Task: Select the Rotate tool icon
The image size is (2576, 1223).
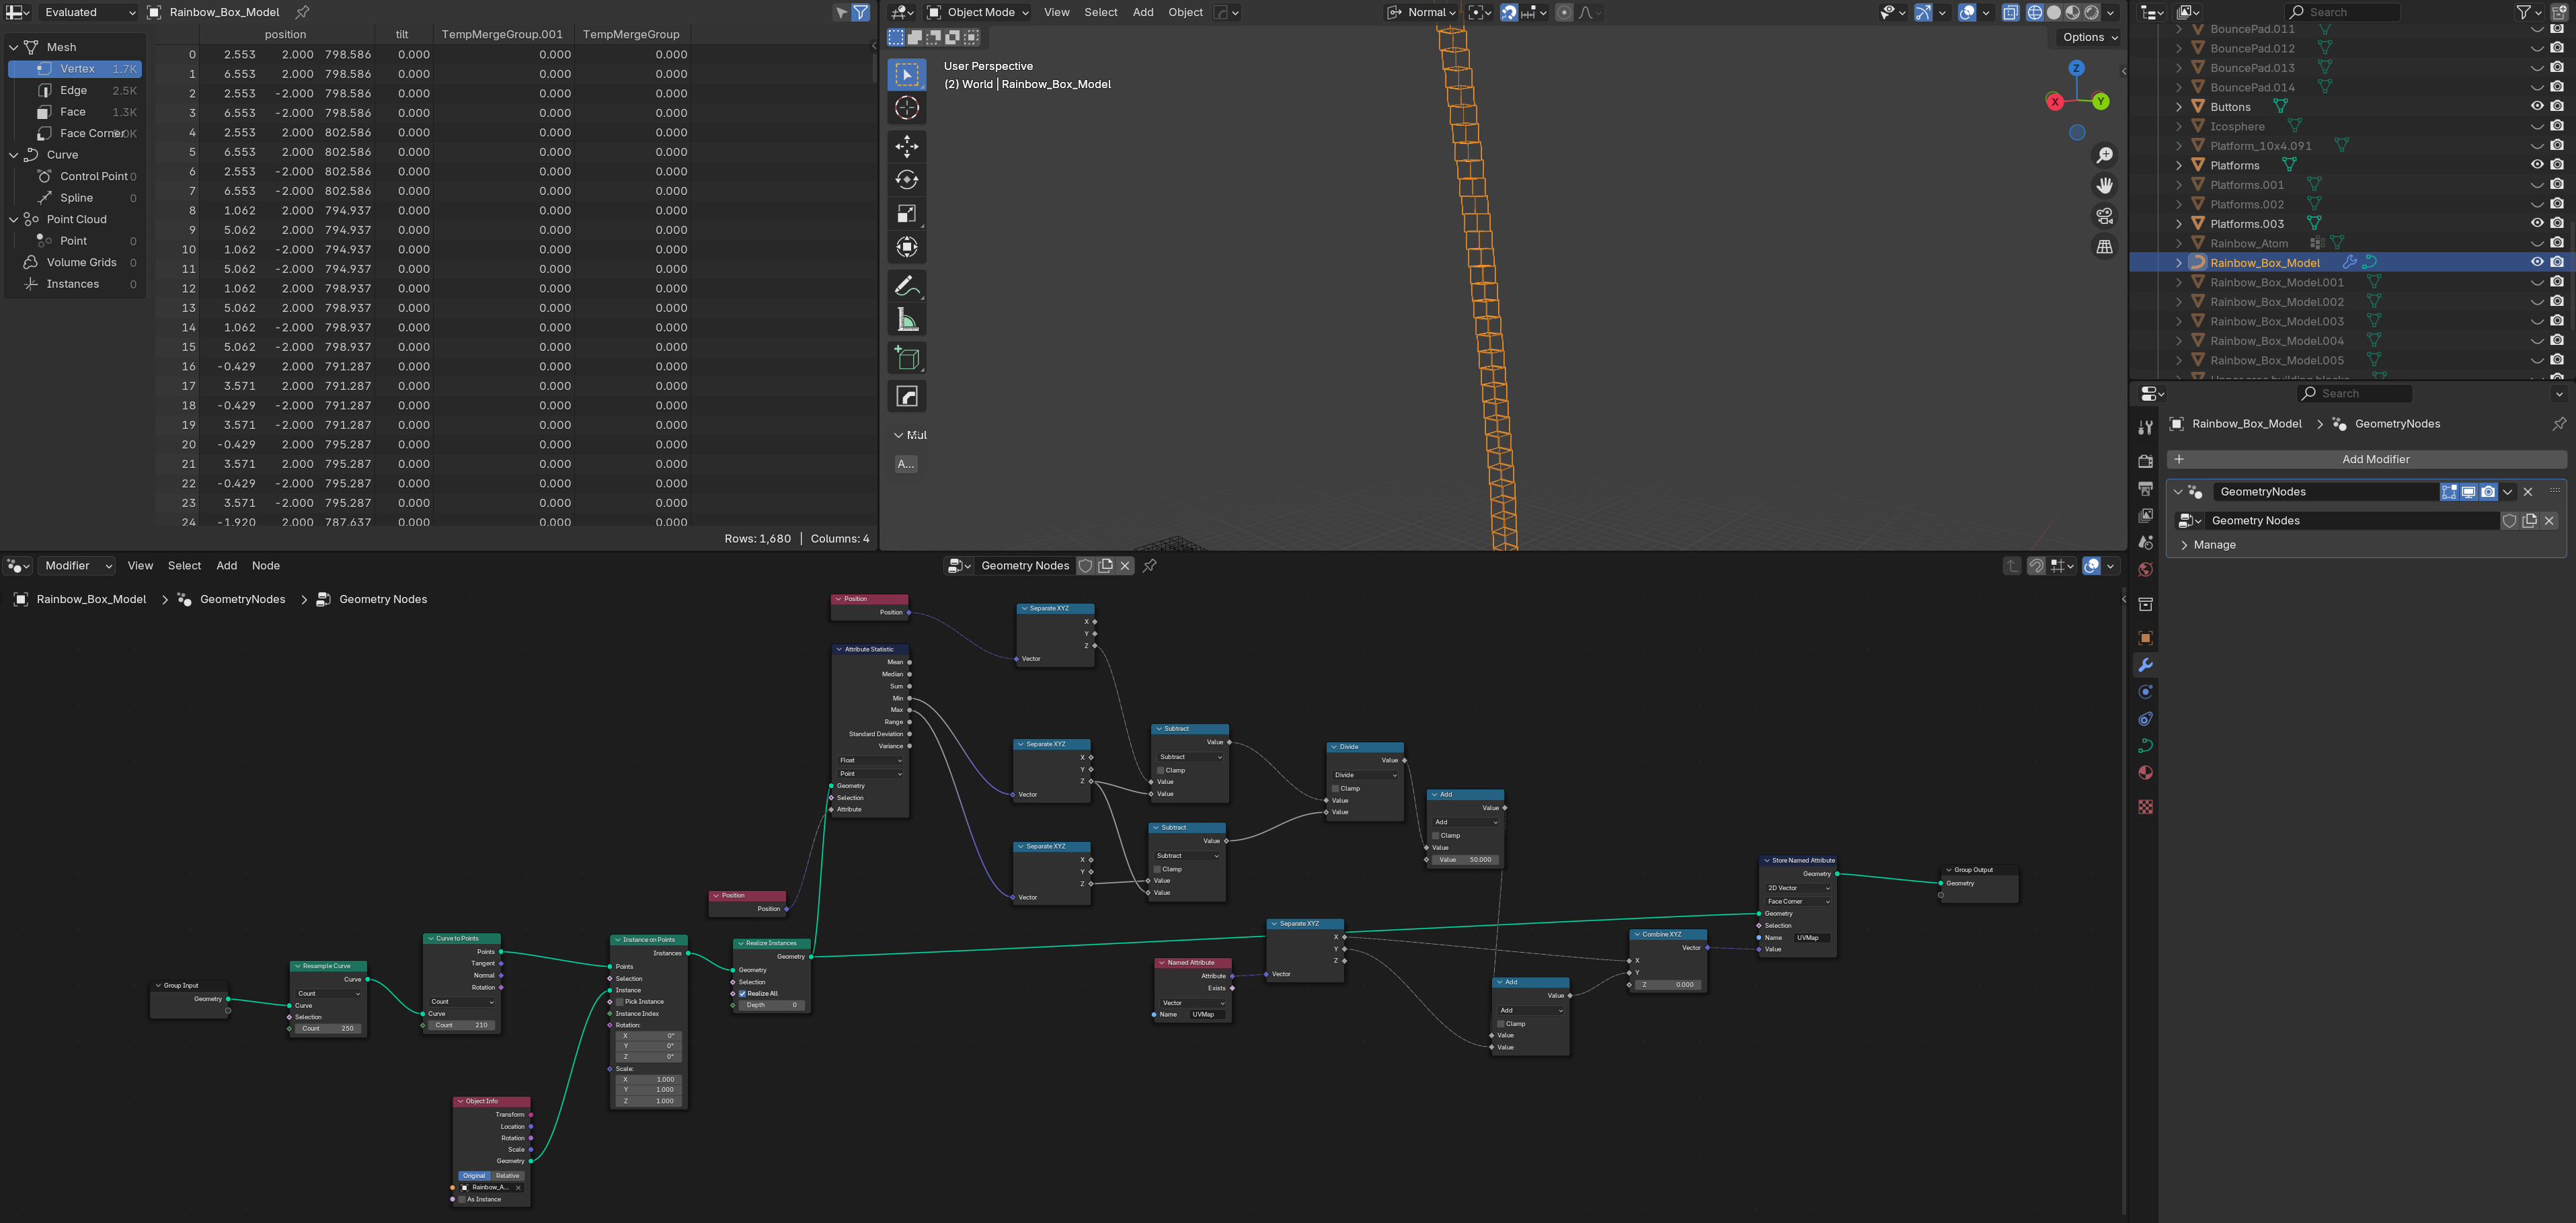Action: [x=906, y=180]
